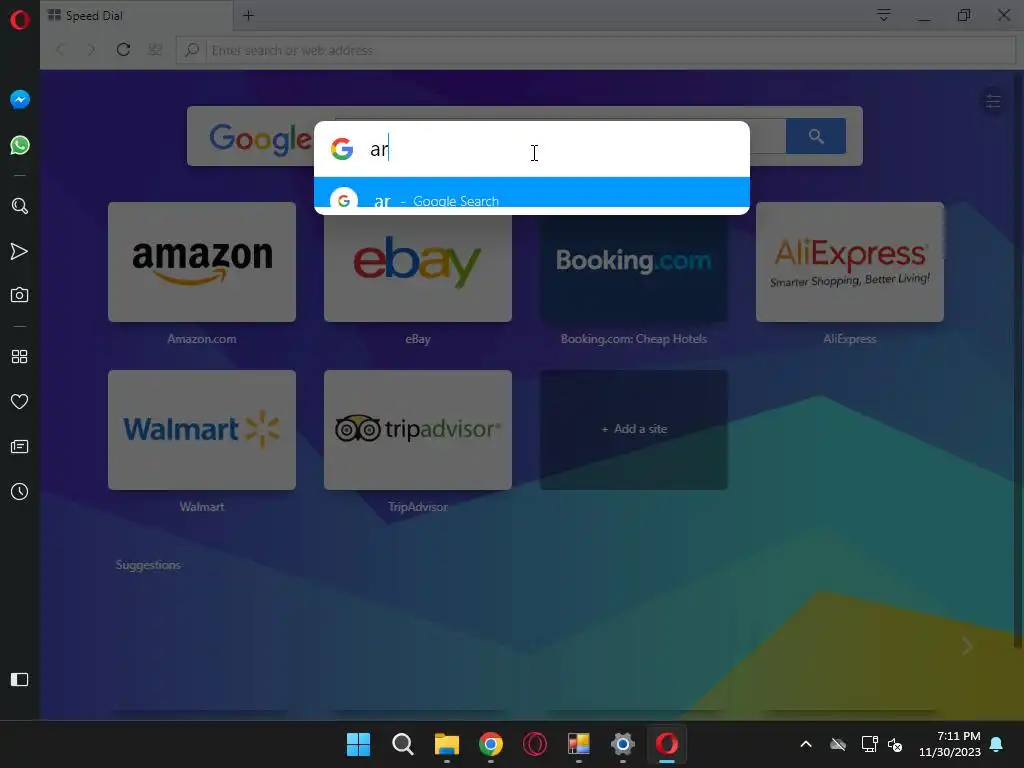Viewport: 1024px width, 768px height.
Task: Open the Settings gear in taskbar
Action: [622, 744]
